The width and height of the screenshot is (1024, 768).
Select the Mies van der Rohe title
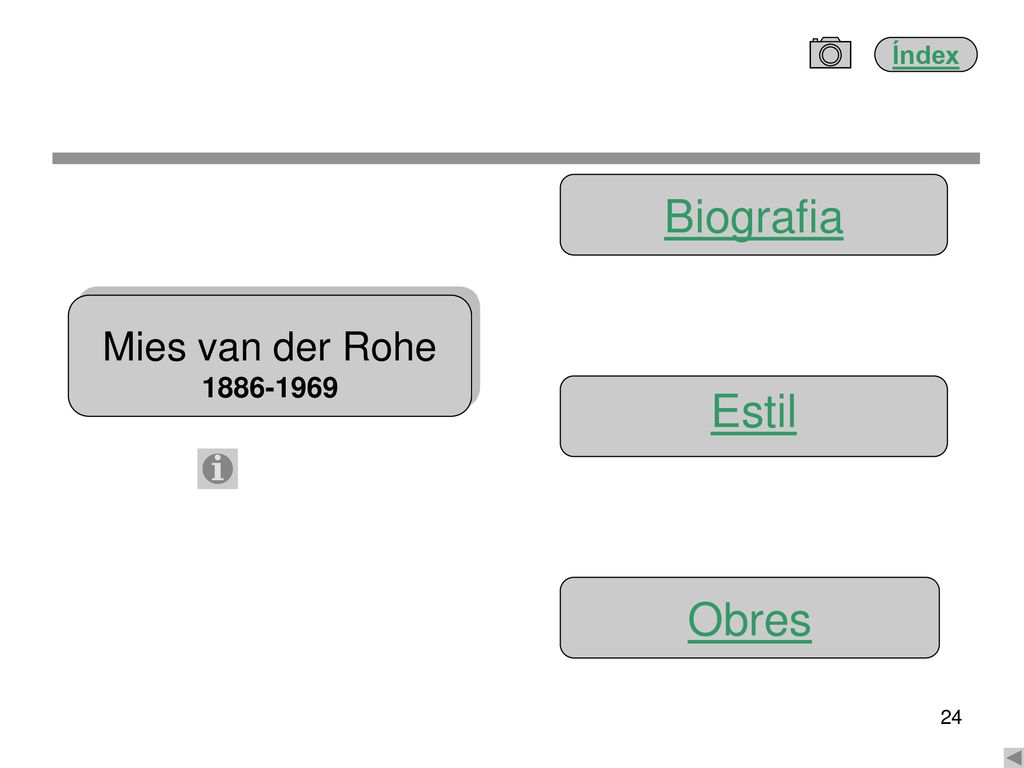(269, 346)
